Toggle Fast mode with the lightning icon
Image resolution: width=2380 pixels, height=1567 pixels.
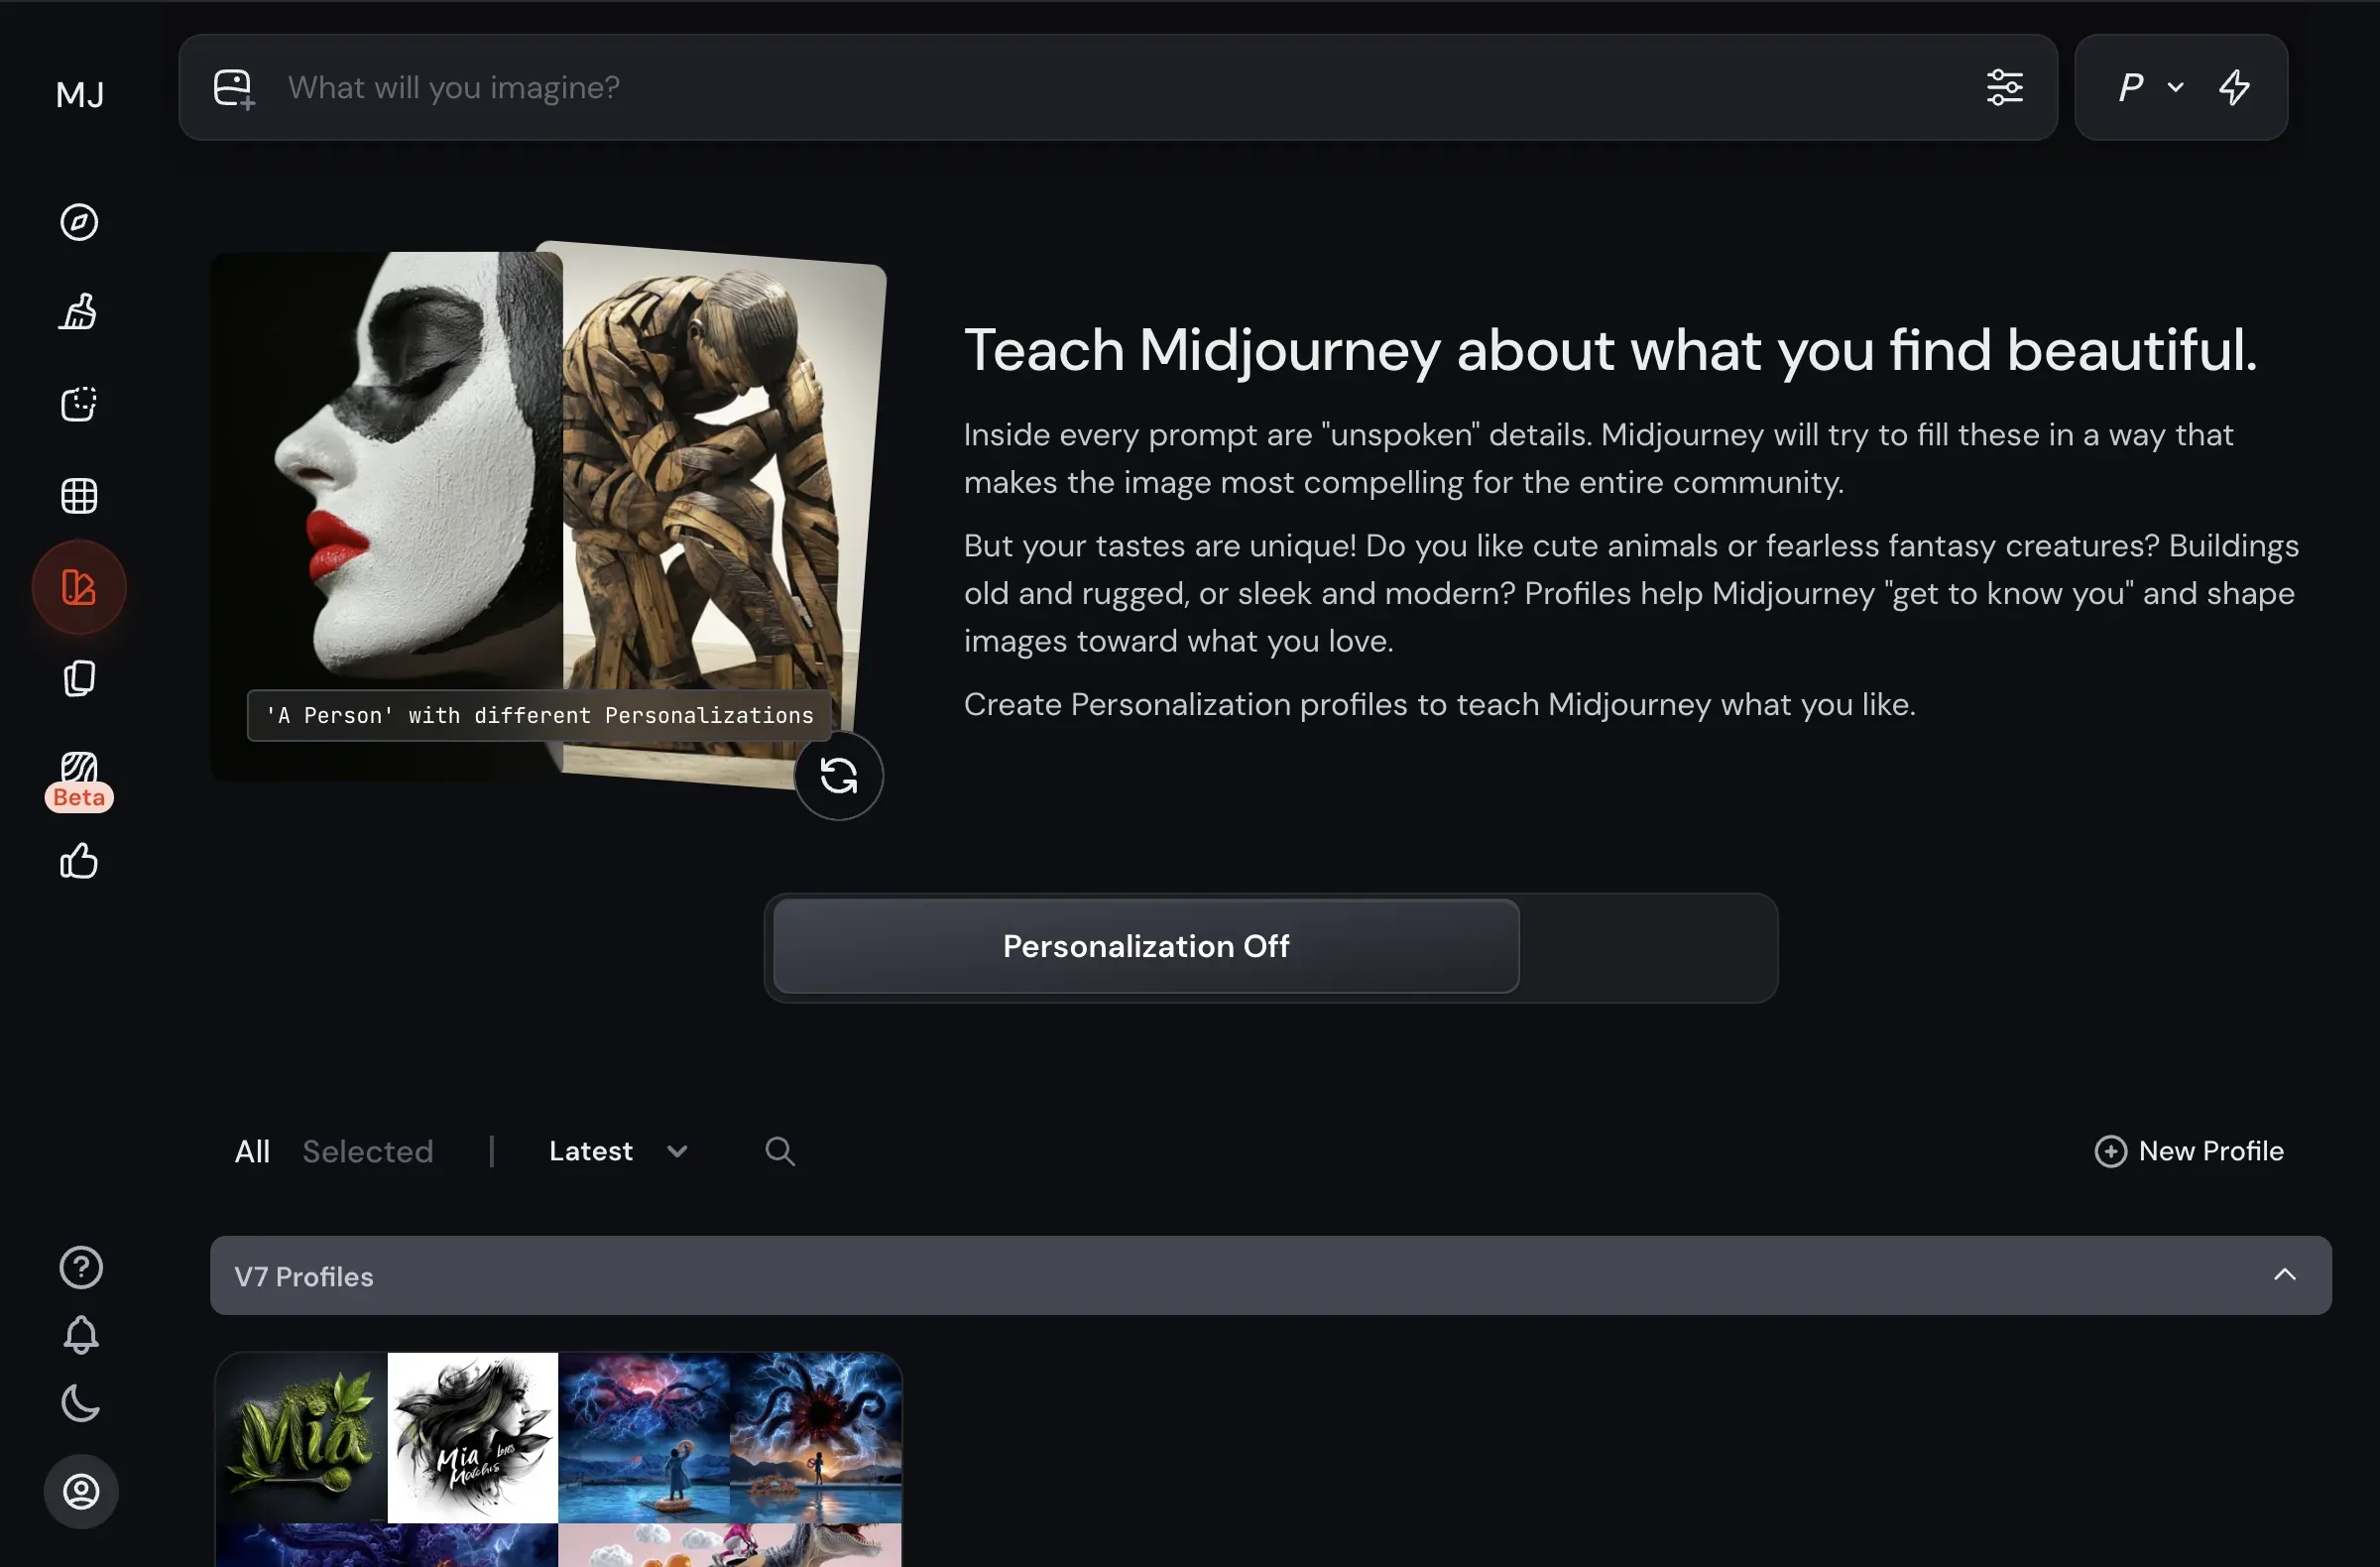2236,88
